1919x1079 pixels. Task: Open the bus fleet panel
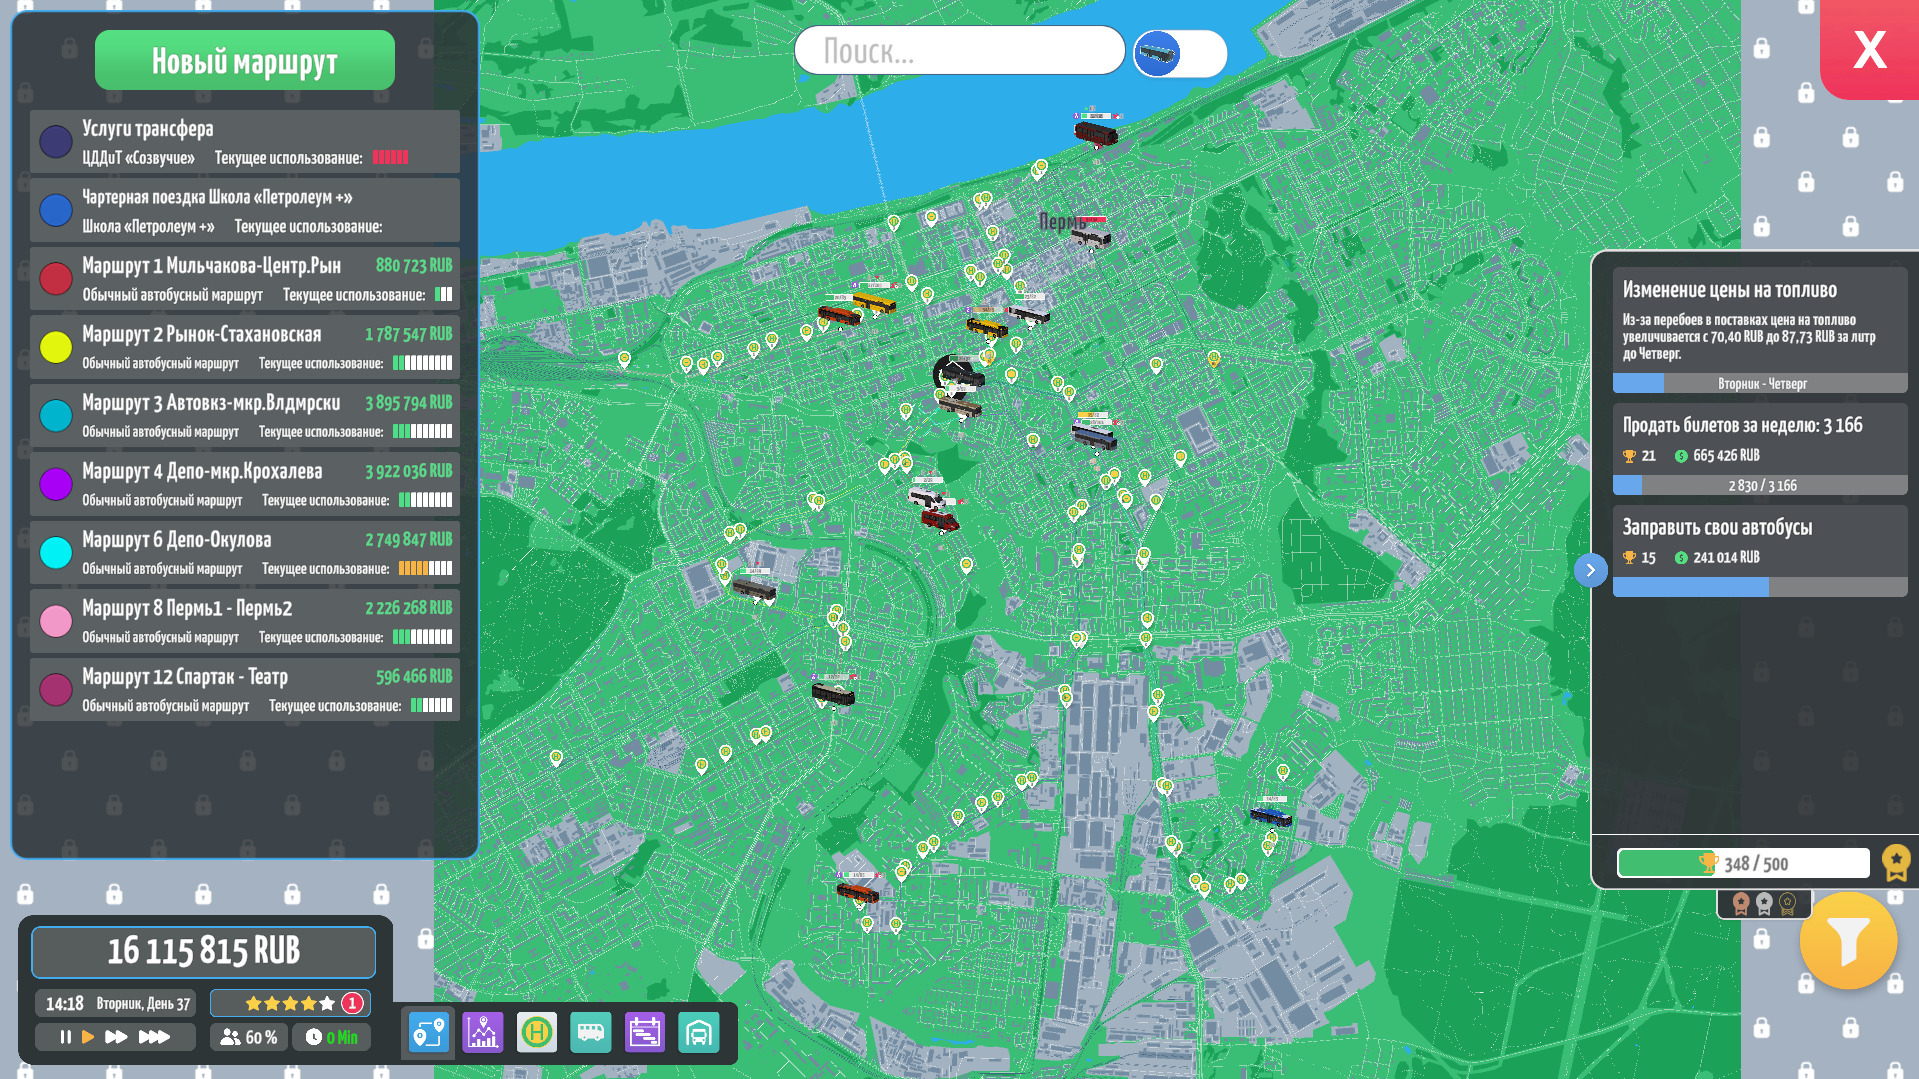point(591,1032)
